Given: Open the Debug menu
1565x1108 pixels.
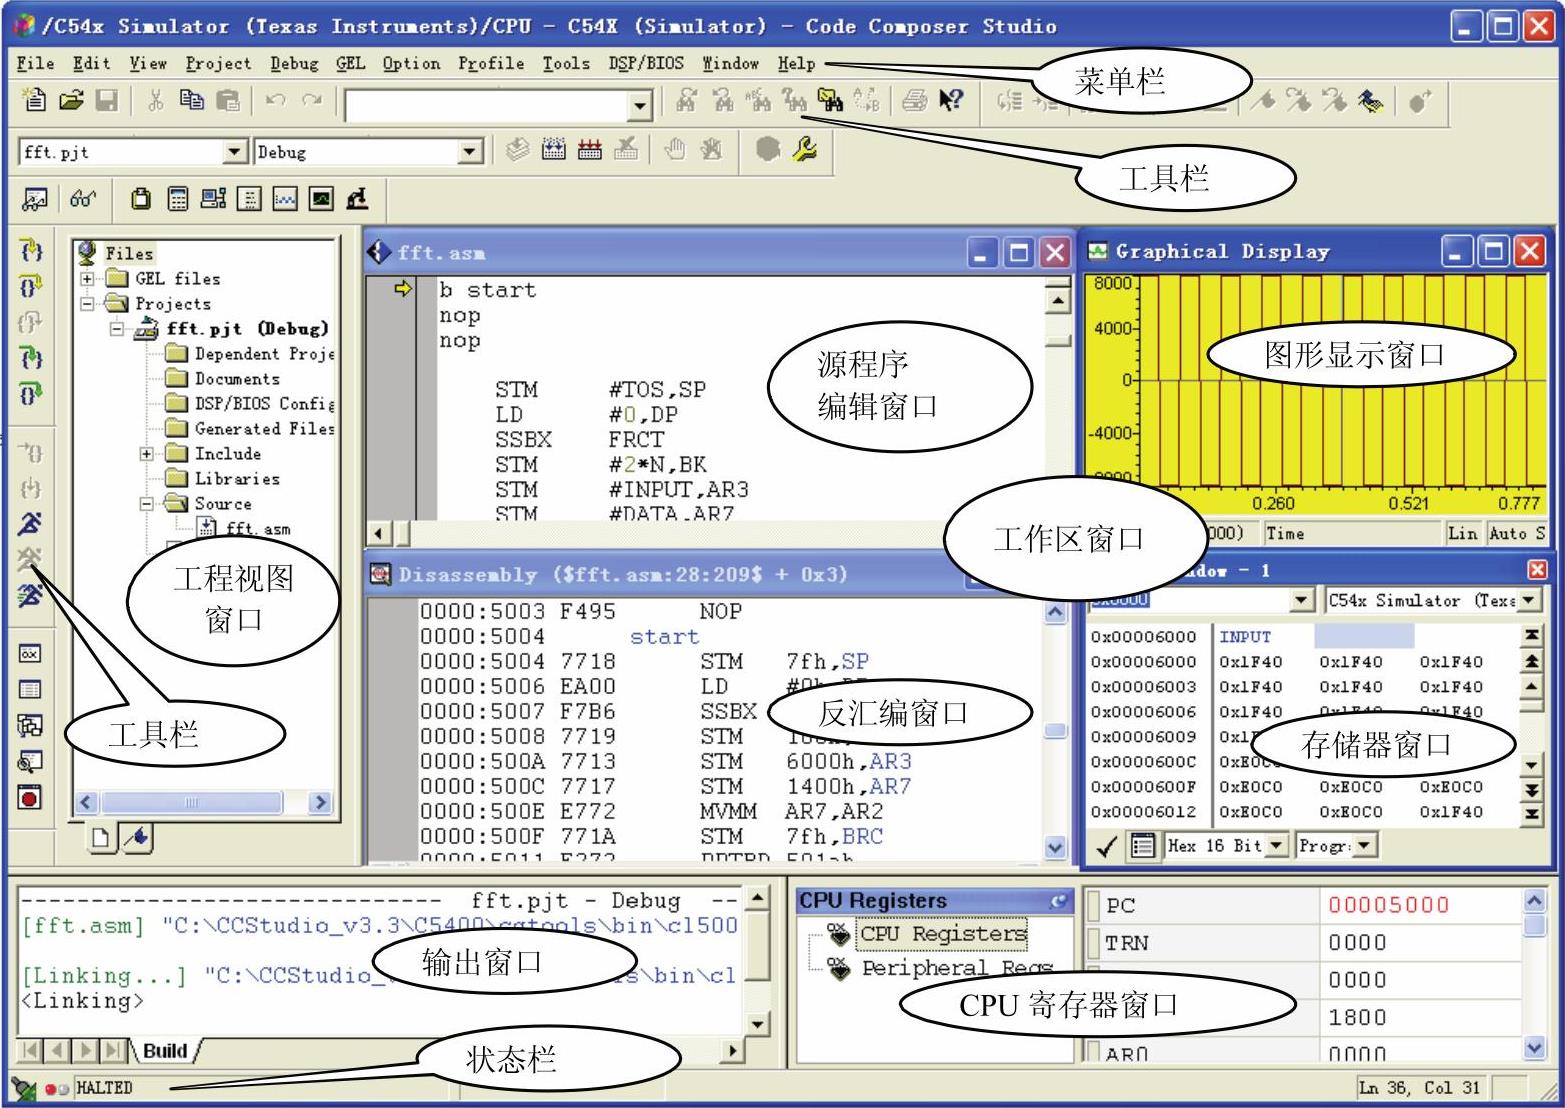Looking at the screenshot, I should [294, 63].
